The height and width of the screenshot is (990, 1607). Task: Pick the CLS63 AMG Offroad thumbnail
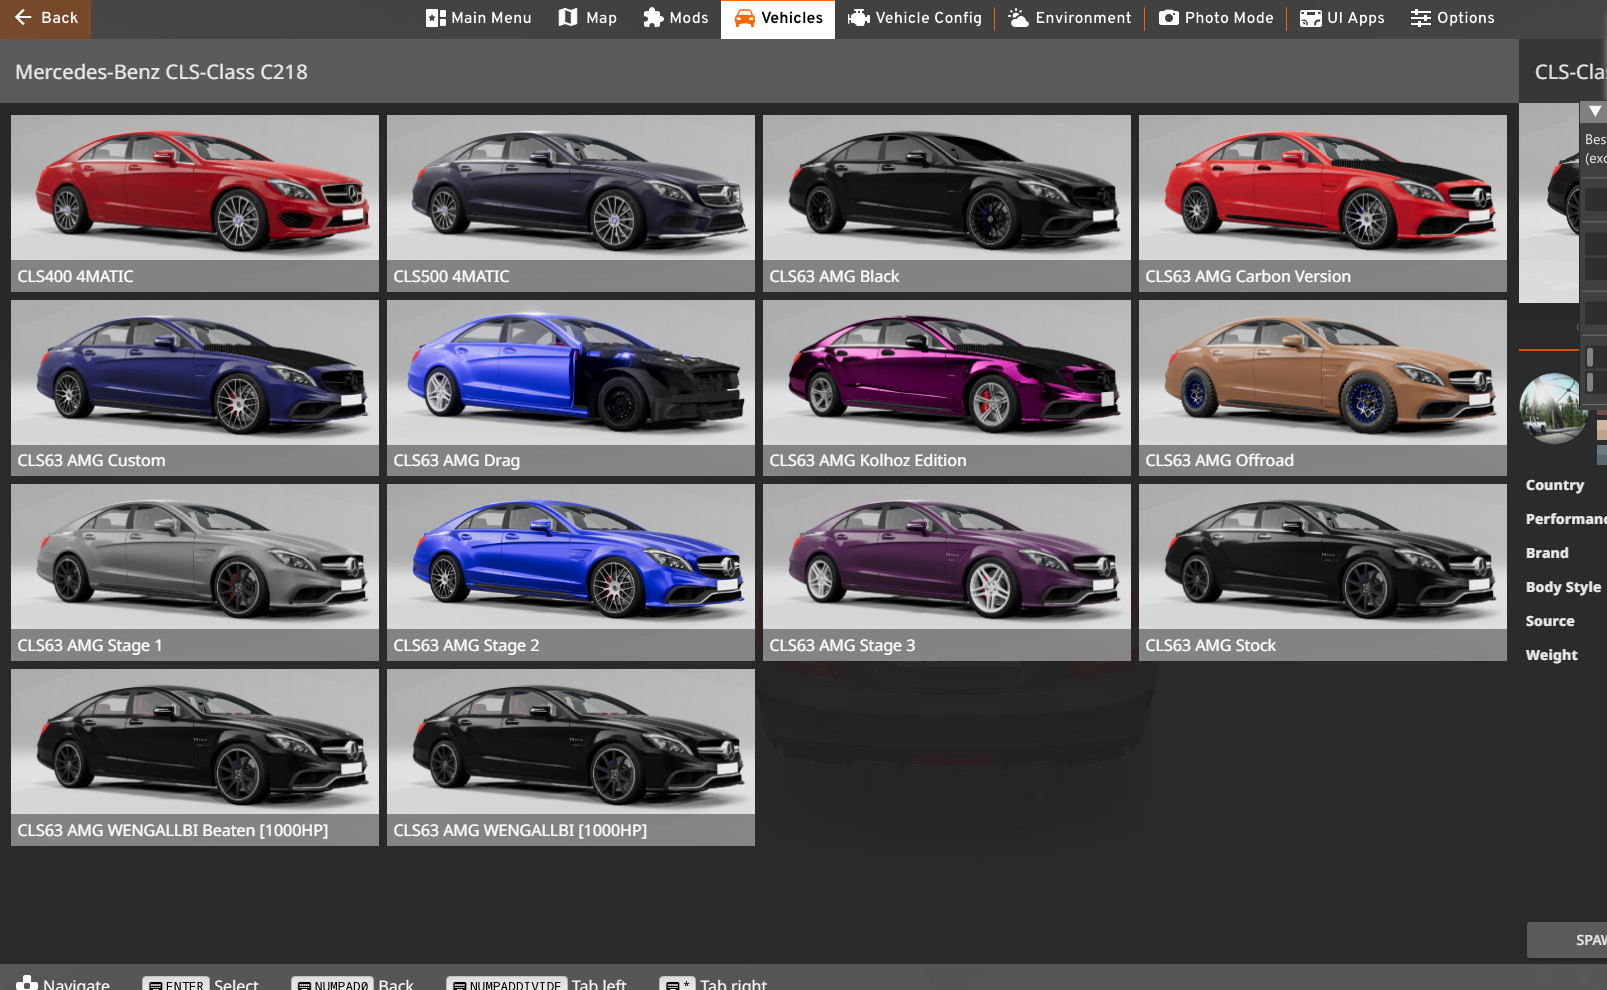point(1323,388)
